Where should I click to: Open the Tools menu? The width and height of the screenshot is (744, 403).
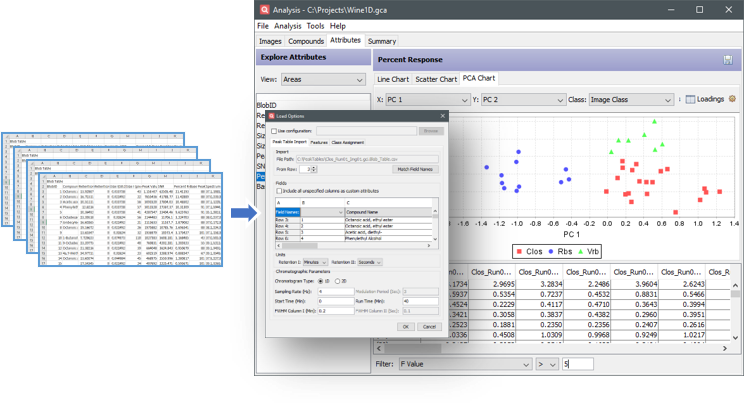tap(315, 26)
